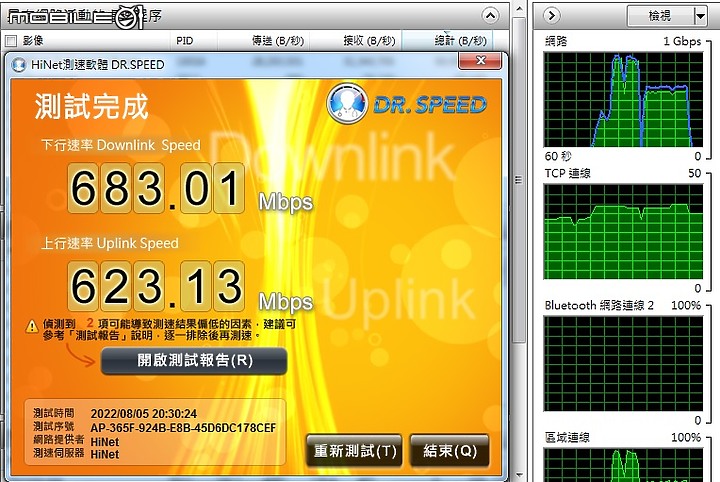The height and width of the screenshot is (482, 720).
Task: Click the scrollbar up arrow
Action: [519, 9]
